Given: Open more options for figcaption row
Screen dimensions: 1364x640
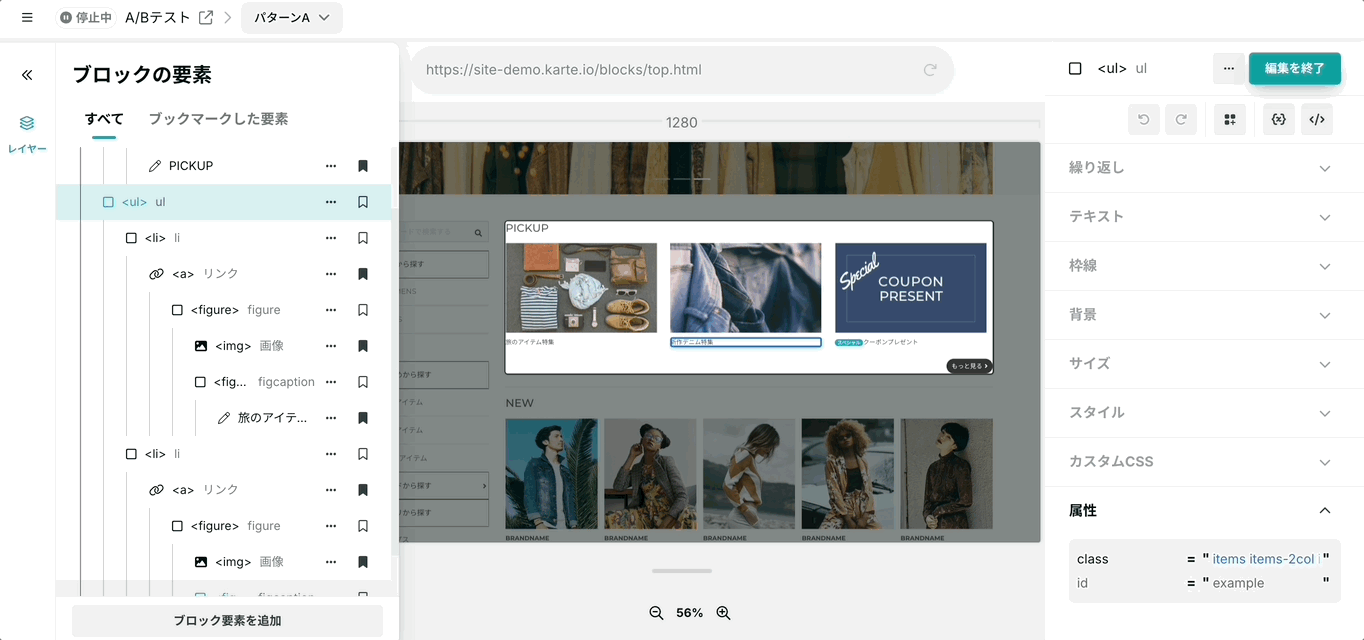Looking at the screenshot, I should coord(331,382).
